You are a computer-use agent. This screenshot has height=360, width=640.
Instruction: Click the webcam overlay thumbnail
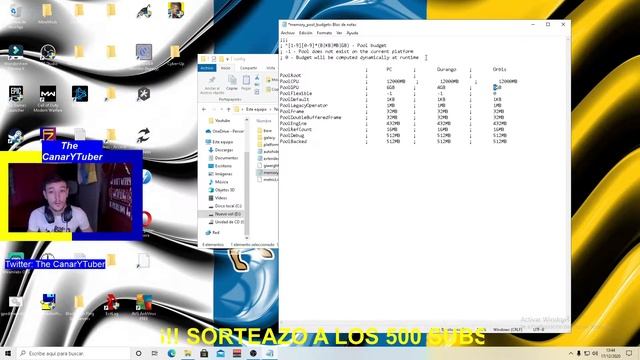click(70, 198)
